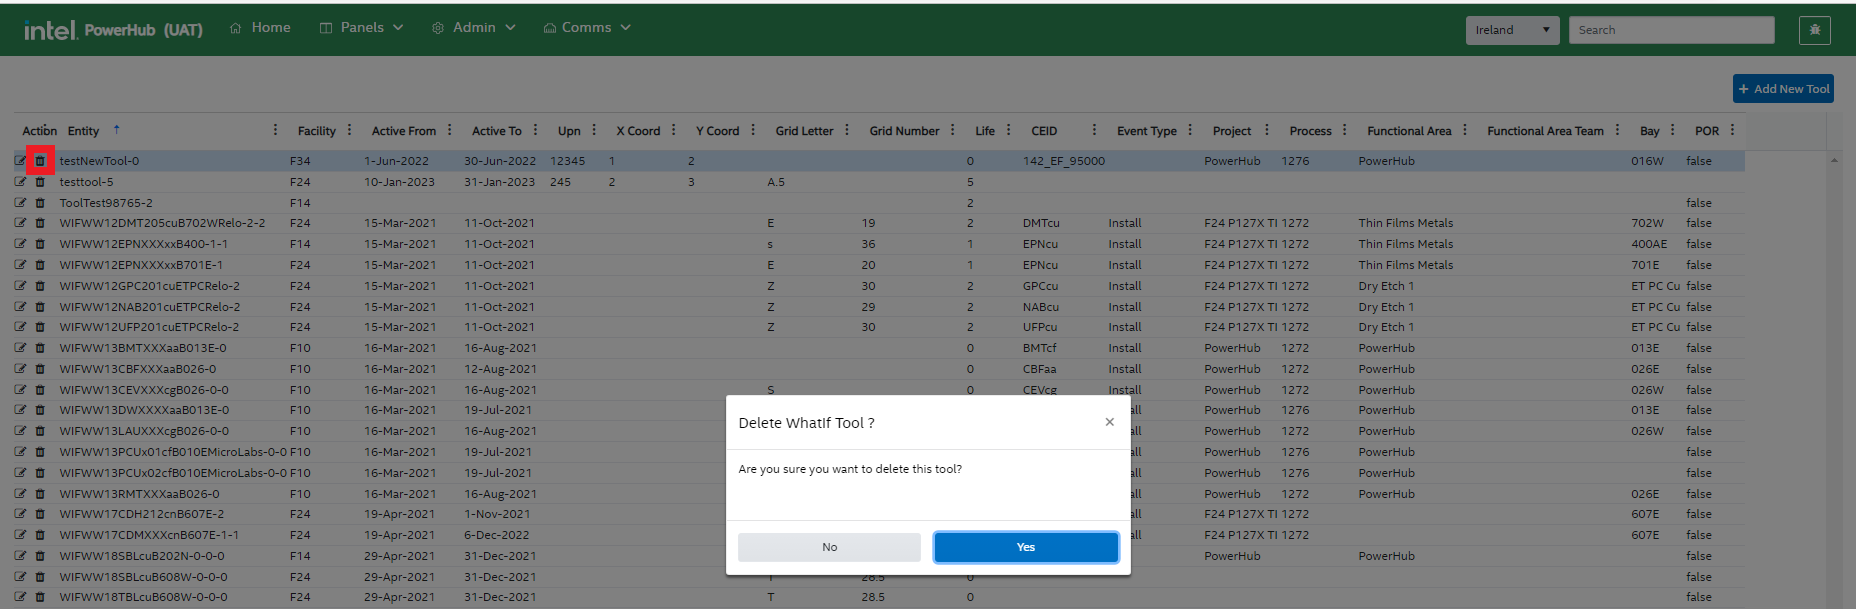Open the Active From column menu dots
The width and height of the screenshot is (1856, 609).
450,130
